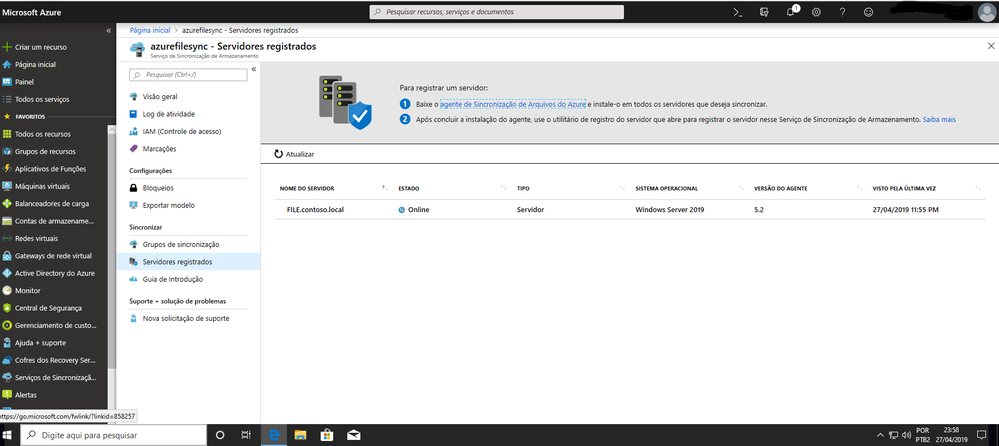Sort by Visto pela última vez column
The image size is (999, 446).
tap(904, 189)
